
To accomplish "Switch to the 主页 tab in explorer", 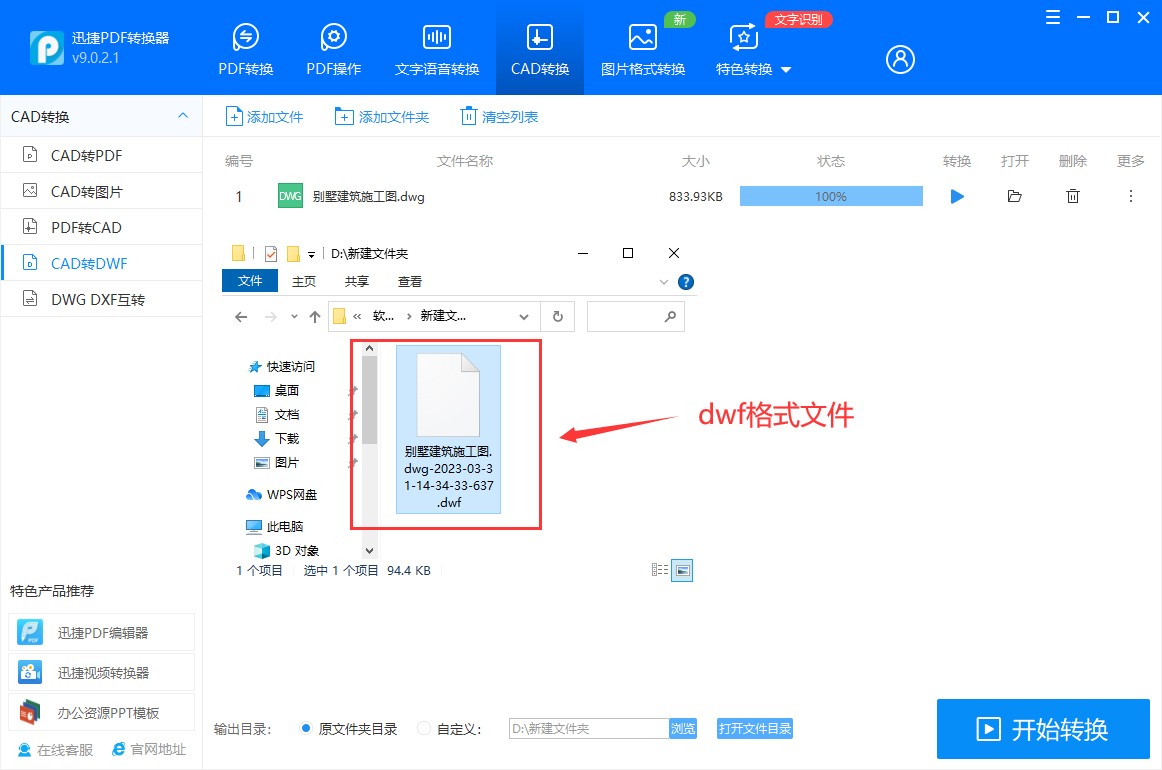I will coord(303,281).
